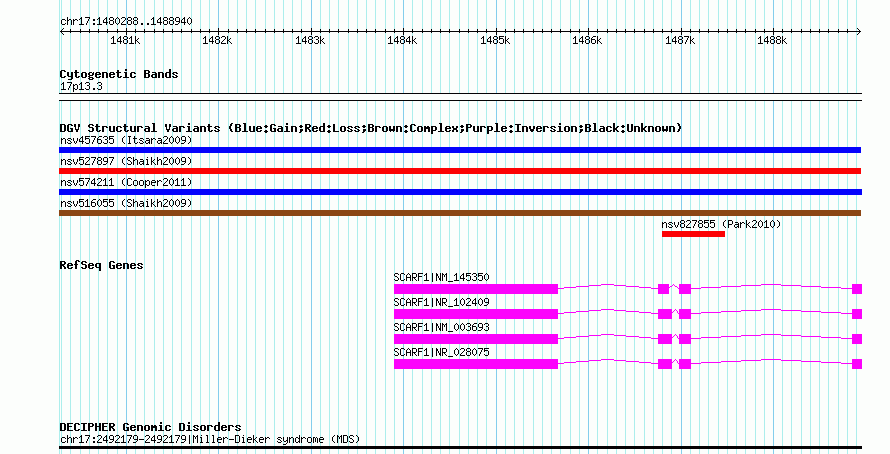Click the large exon block of SCARF1|NM_145350

[476, 289]
